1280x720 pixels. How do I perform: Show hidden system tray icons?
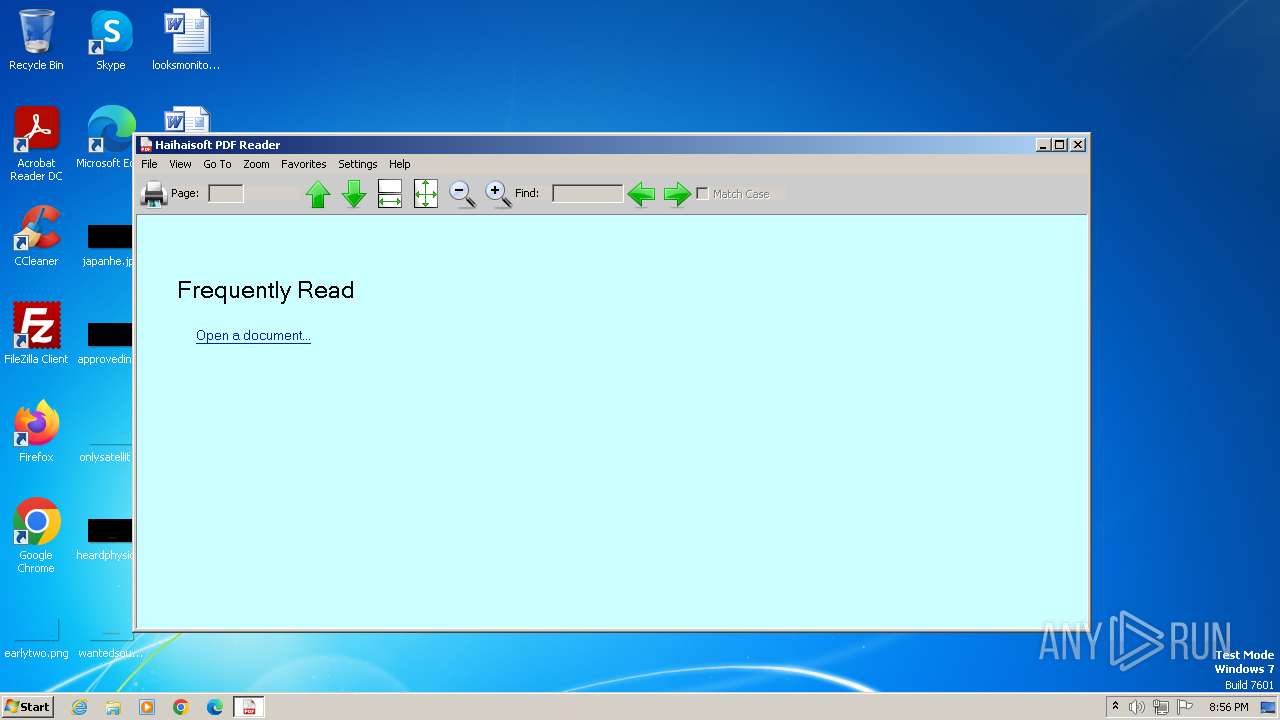1116,707
